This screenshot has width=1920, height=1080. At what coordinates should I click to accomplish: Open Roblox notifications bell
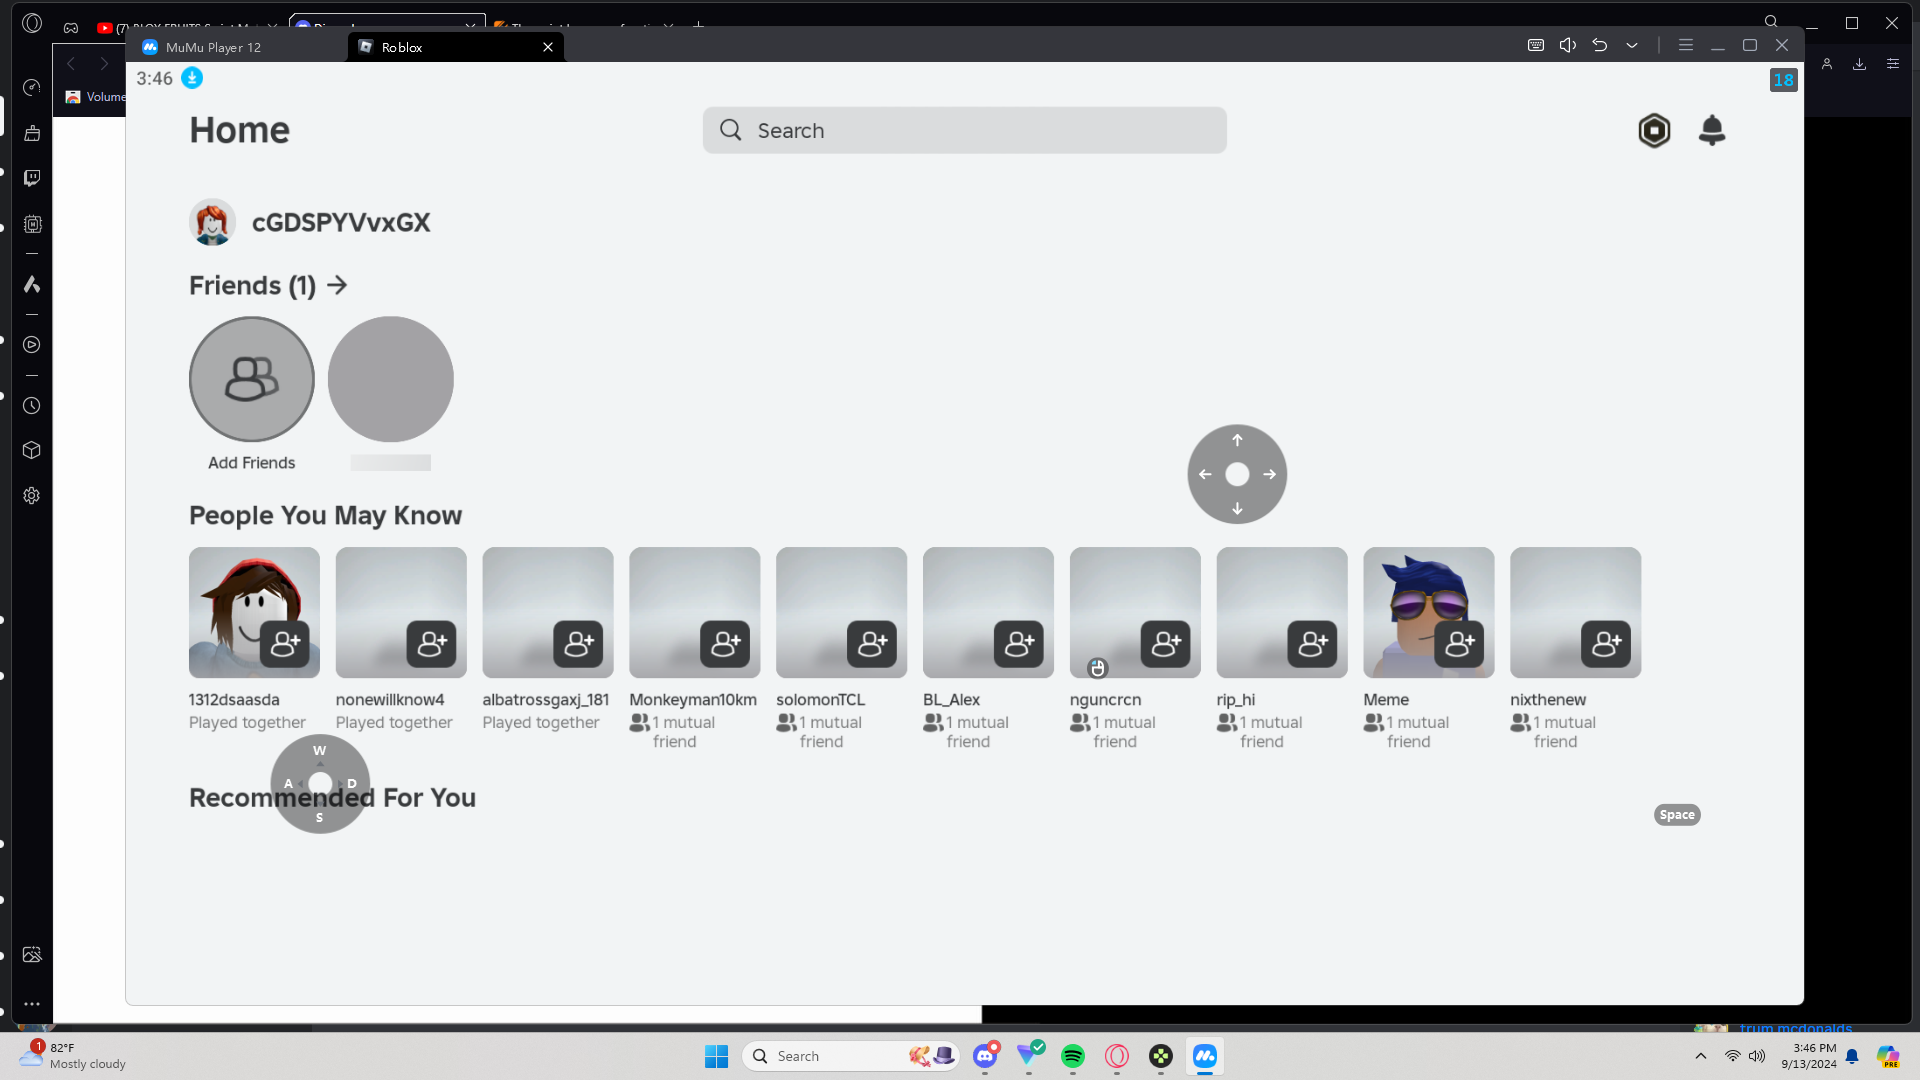[1712, 130]
